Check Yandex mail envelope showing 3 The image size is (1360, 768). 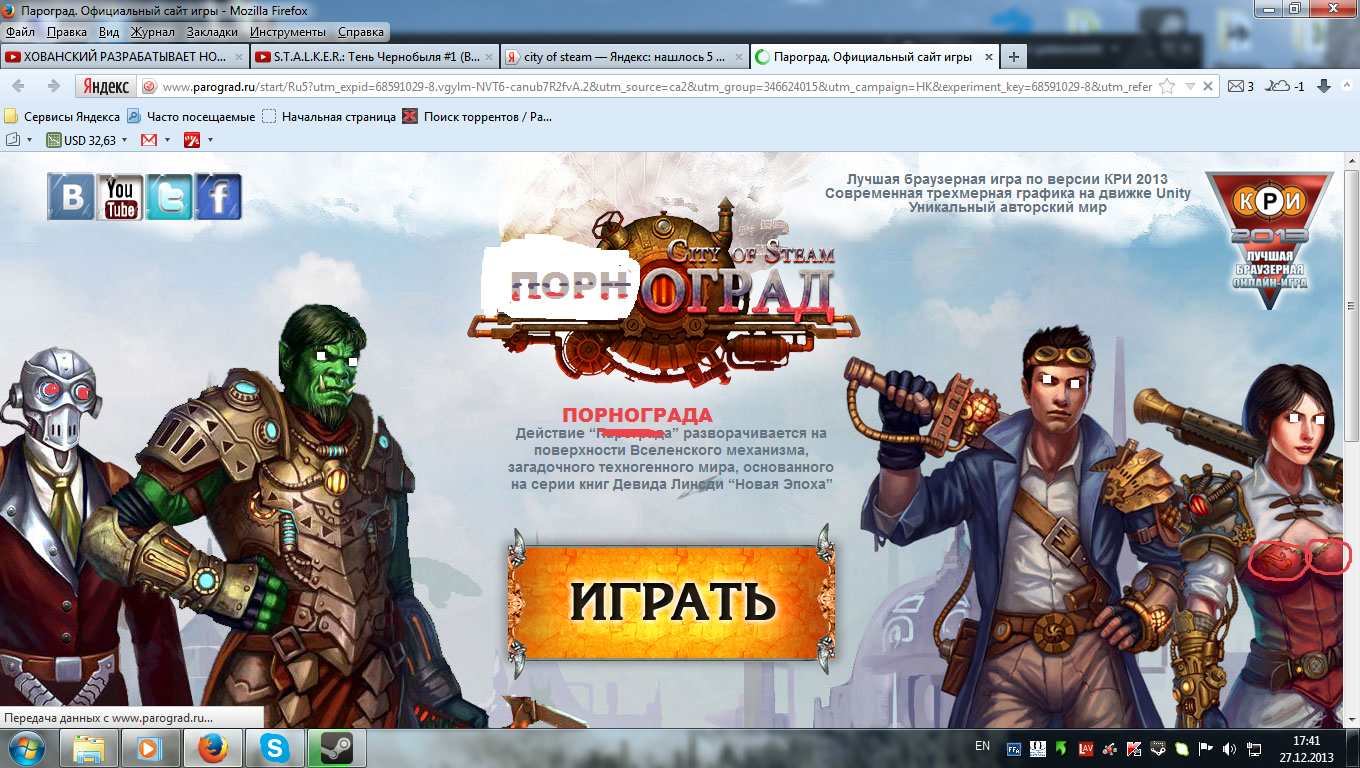(1241, 87)
